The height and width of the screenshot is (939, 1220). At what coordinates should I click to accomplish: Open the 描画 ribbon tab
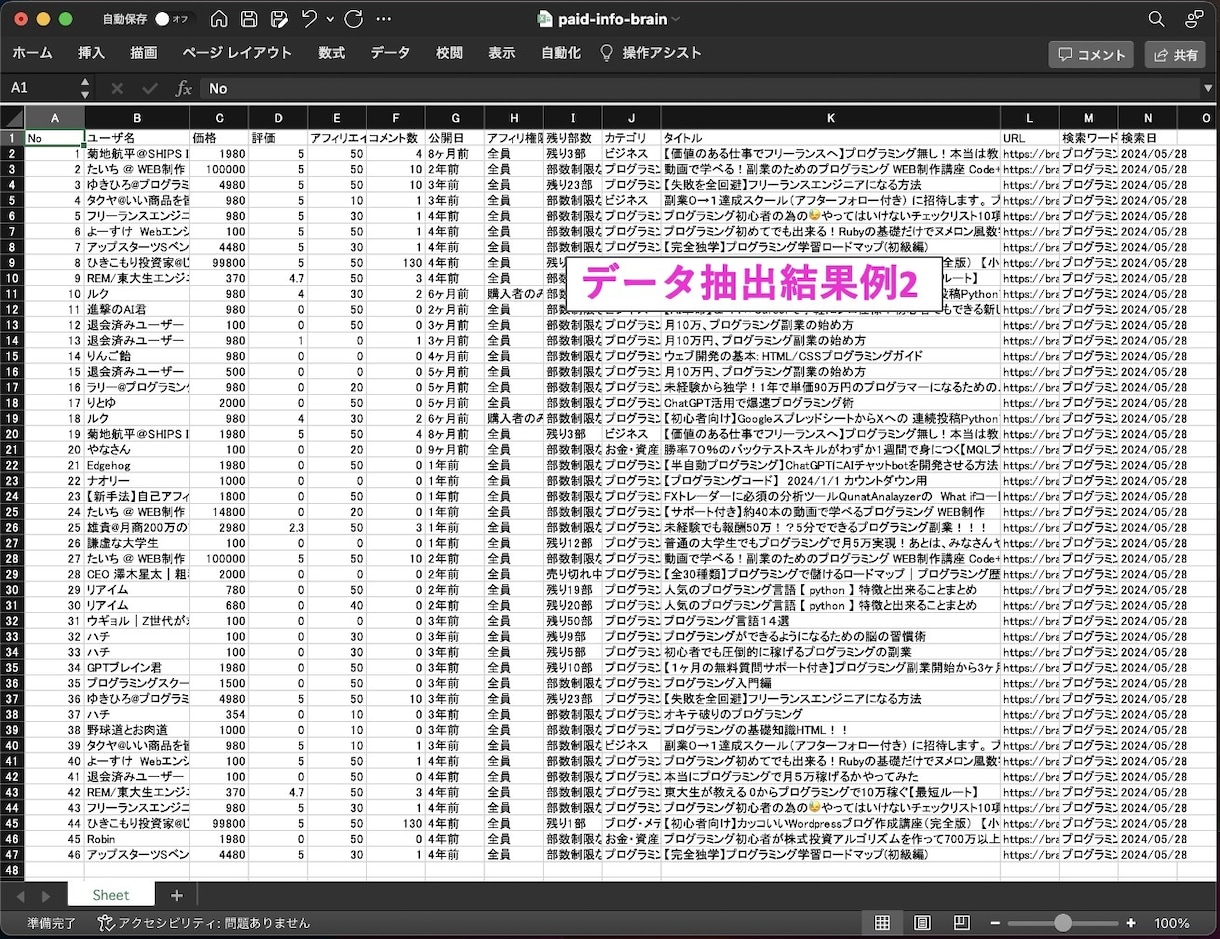[143, 53]
